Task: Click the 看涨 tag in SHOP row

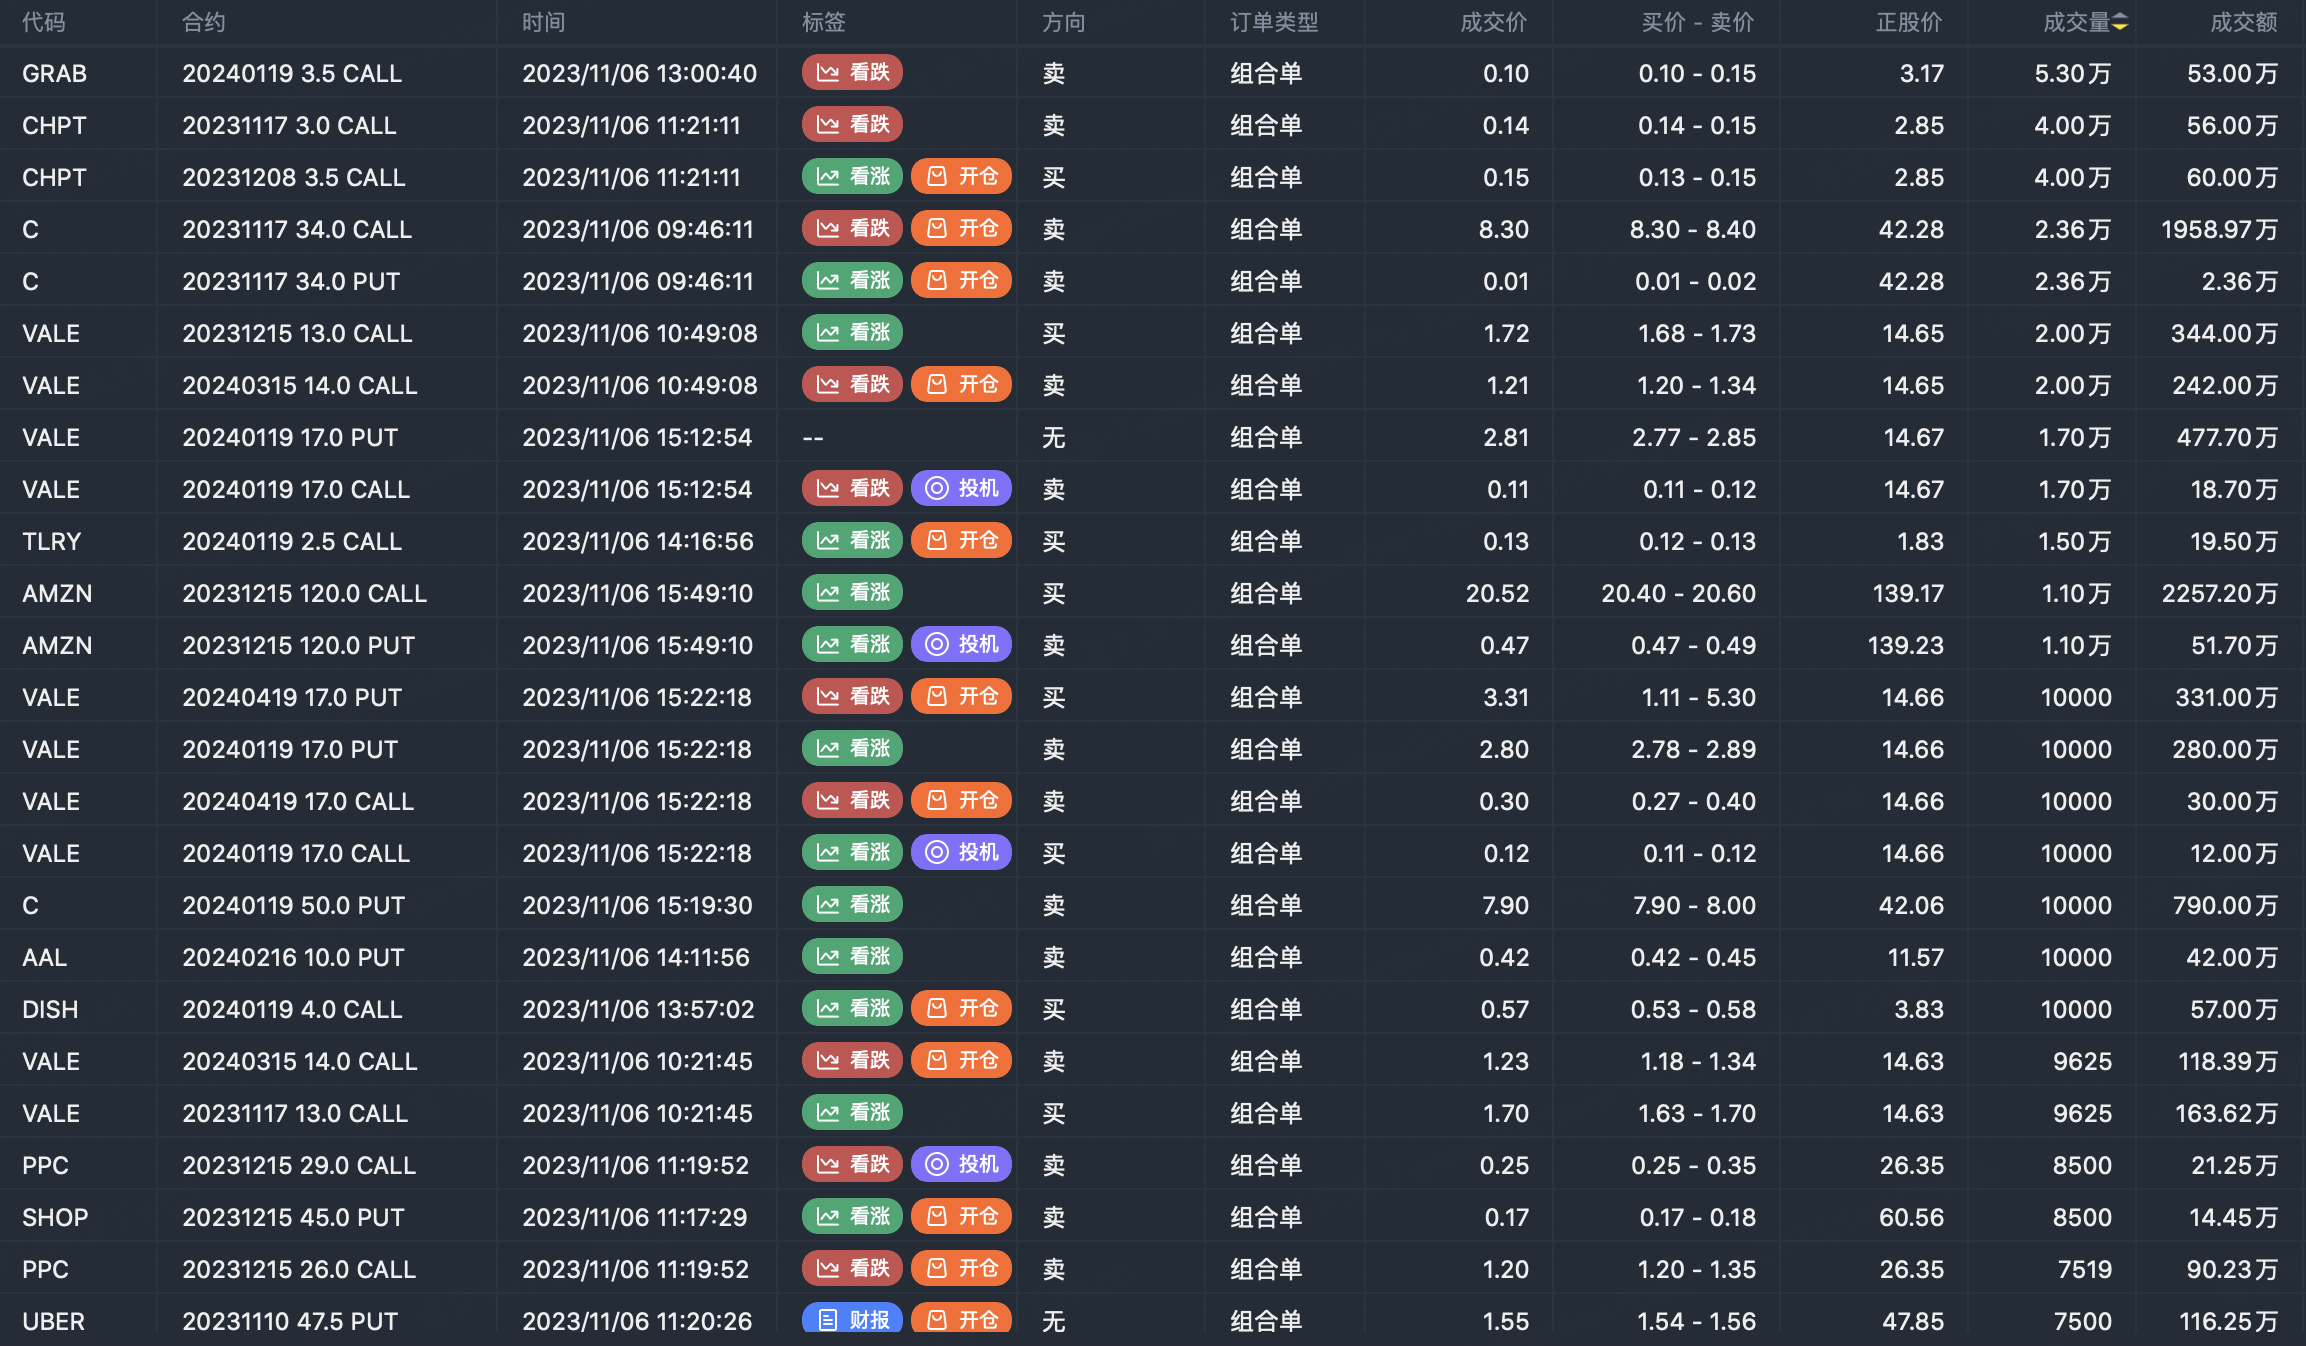Action: point(853,1216)
